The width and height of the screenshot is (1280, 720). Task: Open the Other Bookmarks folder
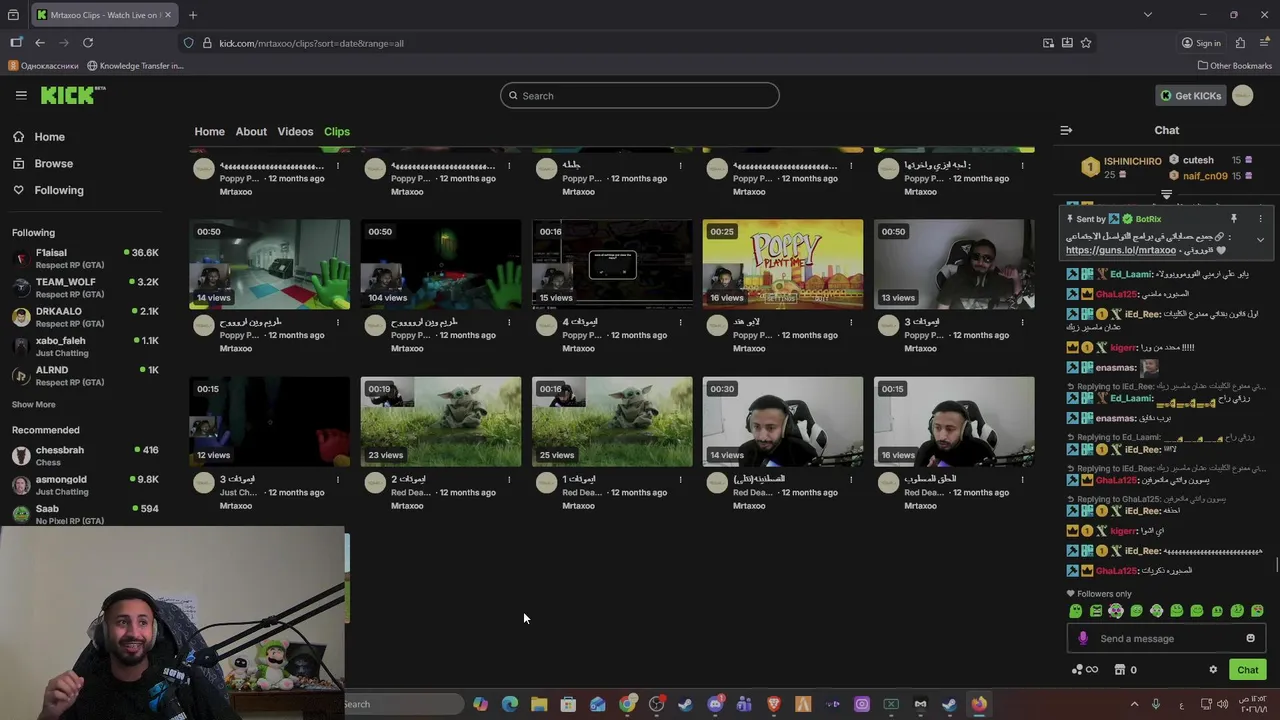pos(1234,66)
